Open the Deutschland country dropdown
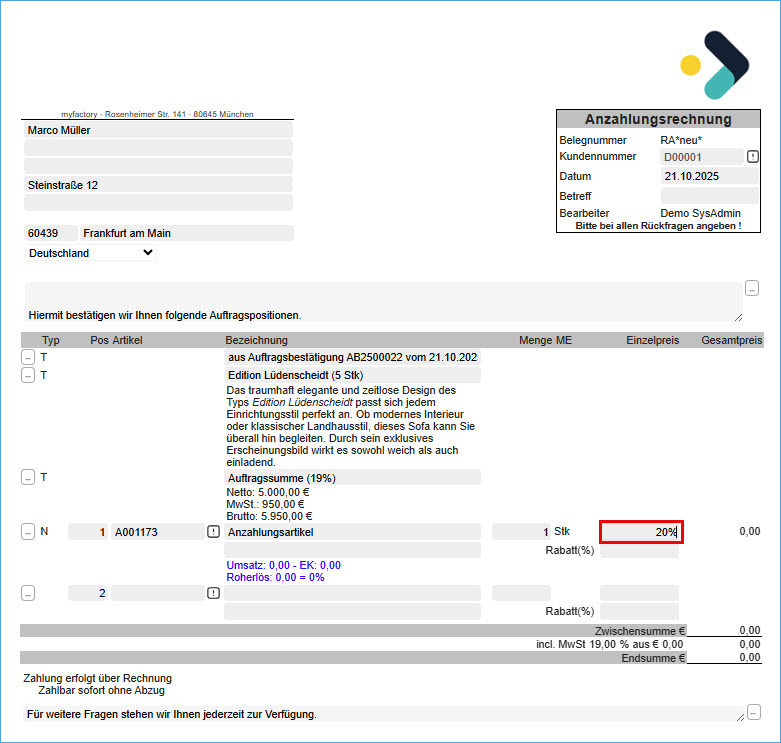The image size is (781, 743). (x=90, y=253)
